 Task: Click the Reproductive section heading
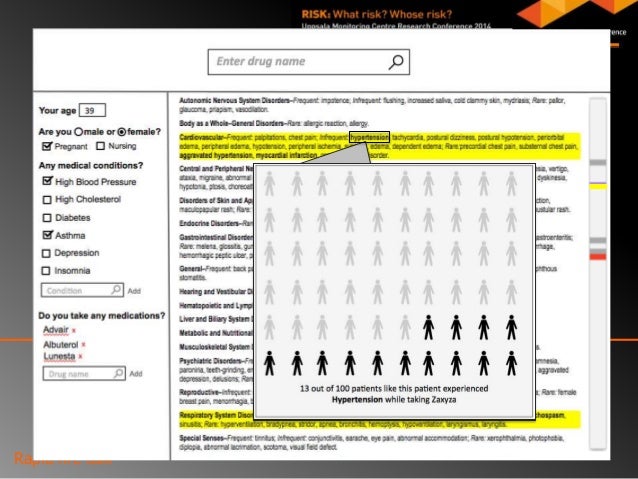199,392
